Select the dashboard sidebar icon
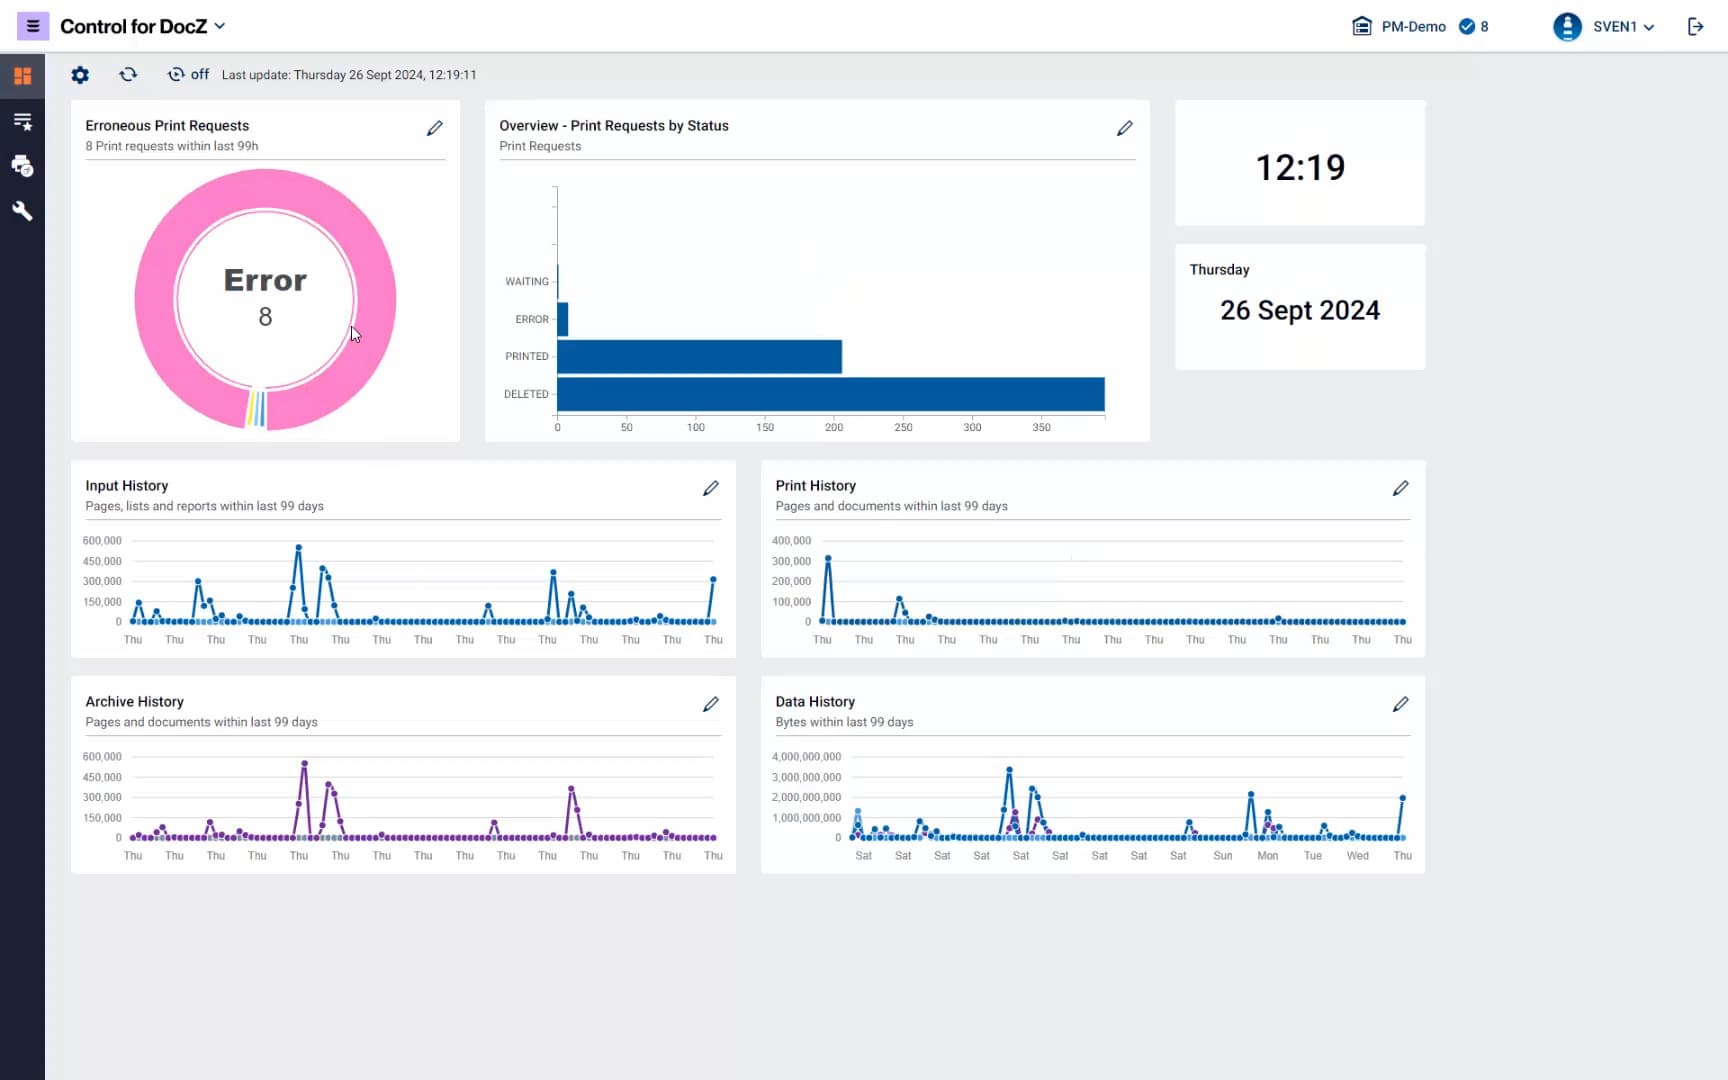 tap(22, 76)
